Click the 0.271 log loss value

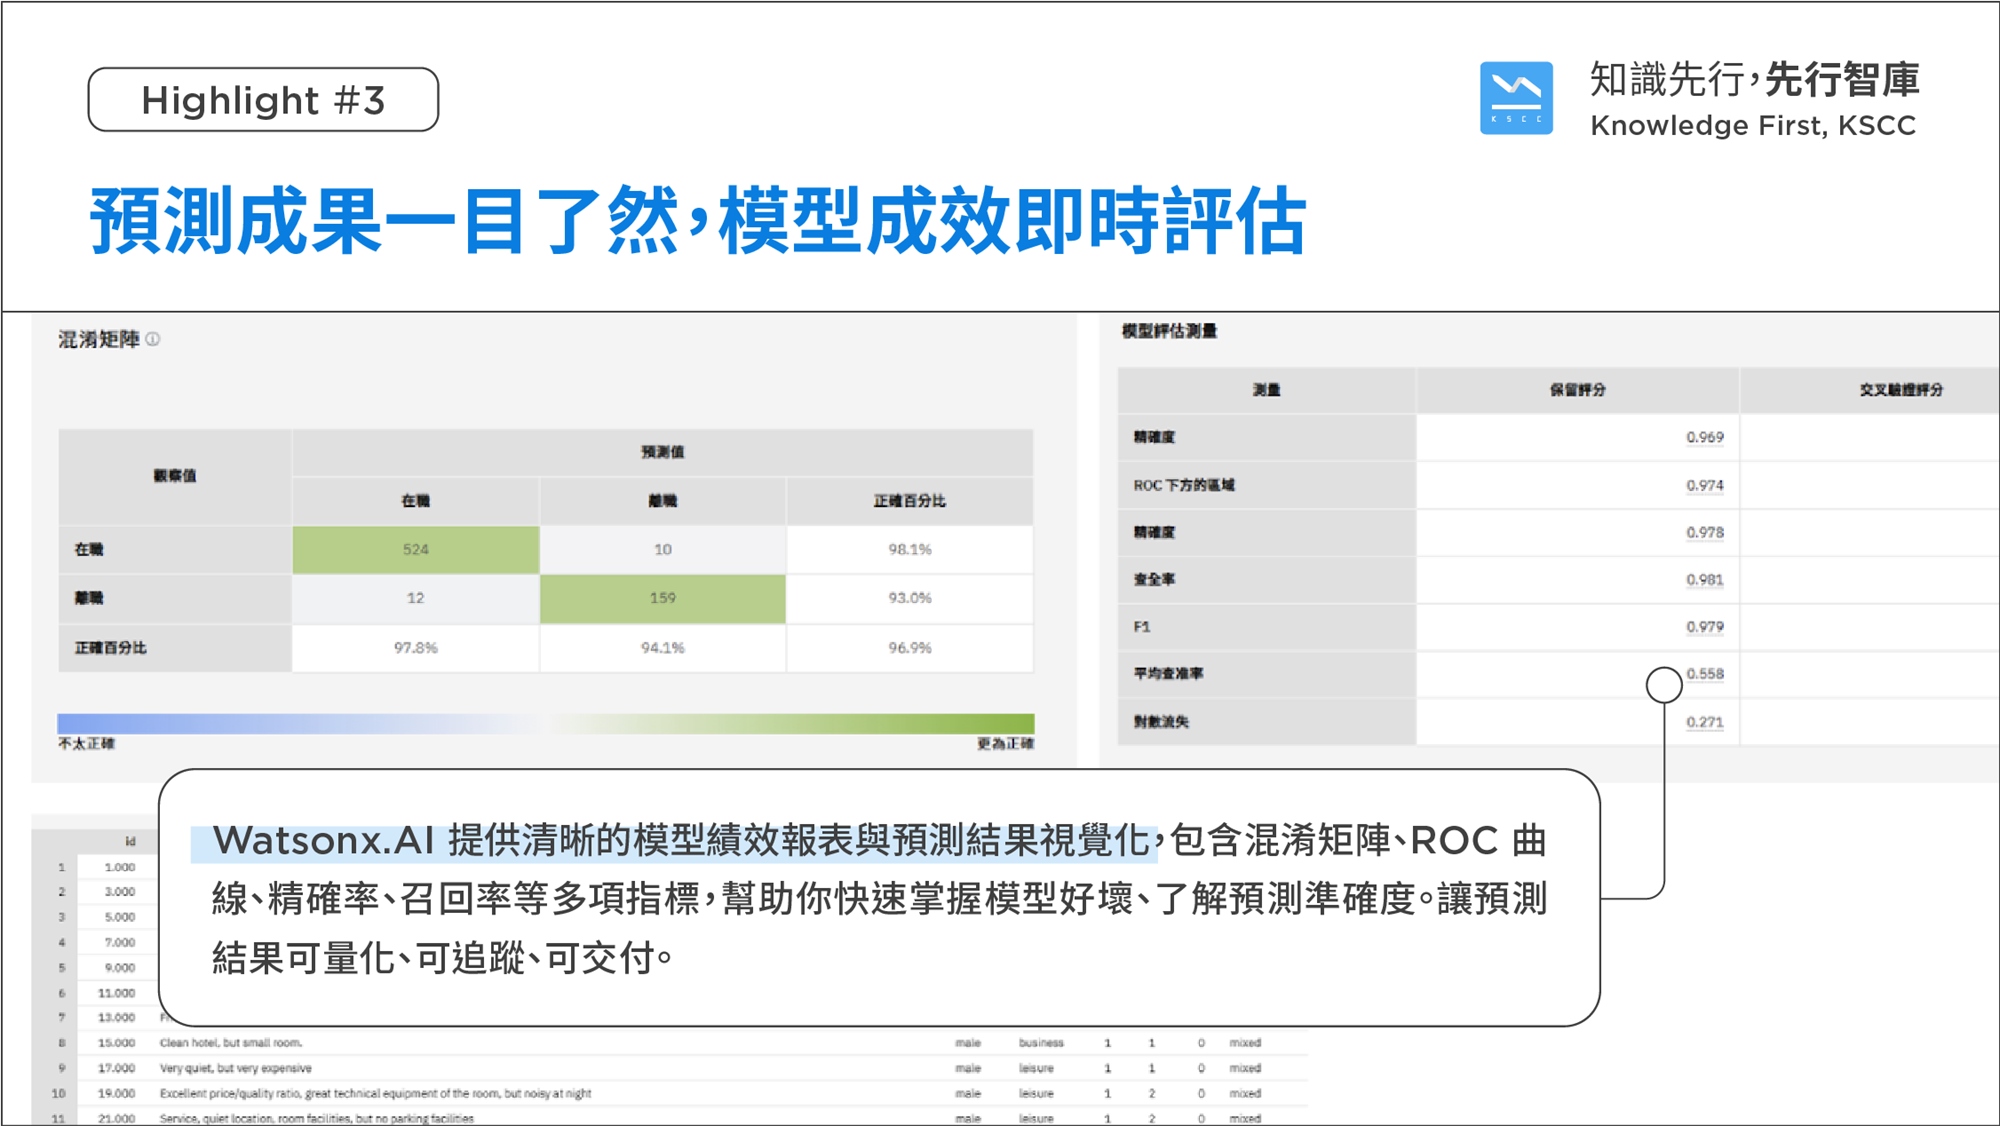click(x=1704, y=722)
